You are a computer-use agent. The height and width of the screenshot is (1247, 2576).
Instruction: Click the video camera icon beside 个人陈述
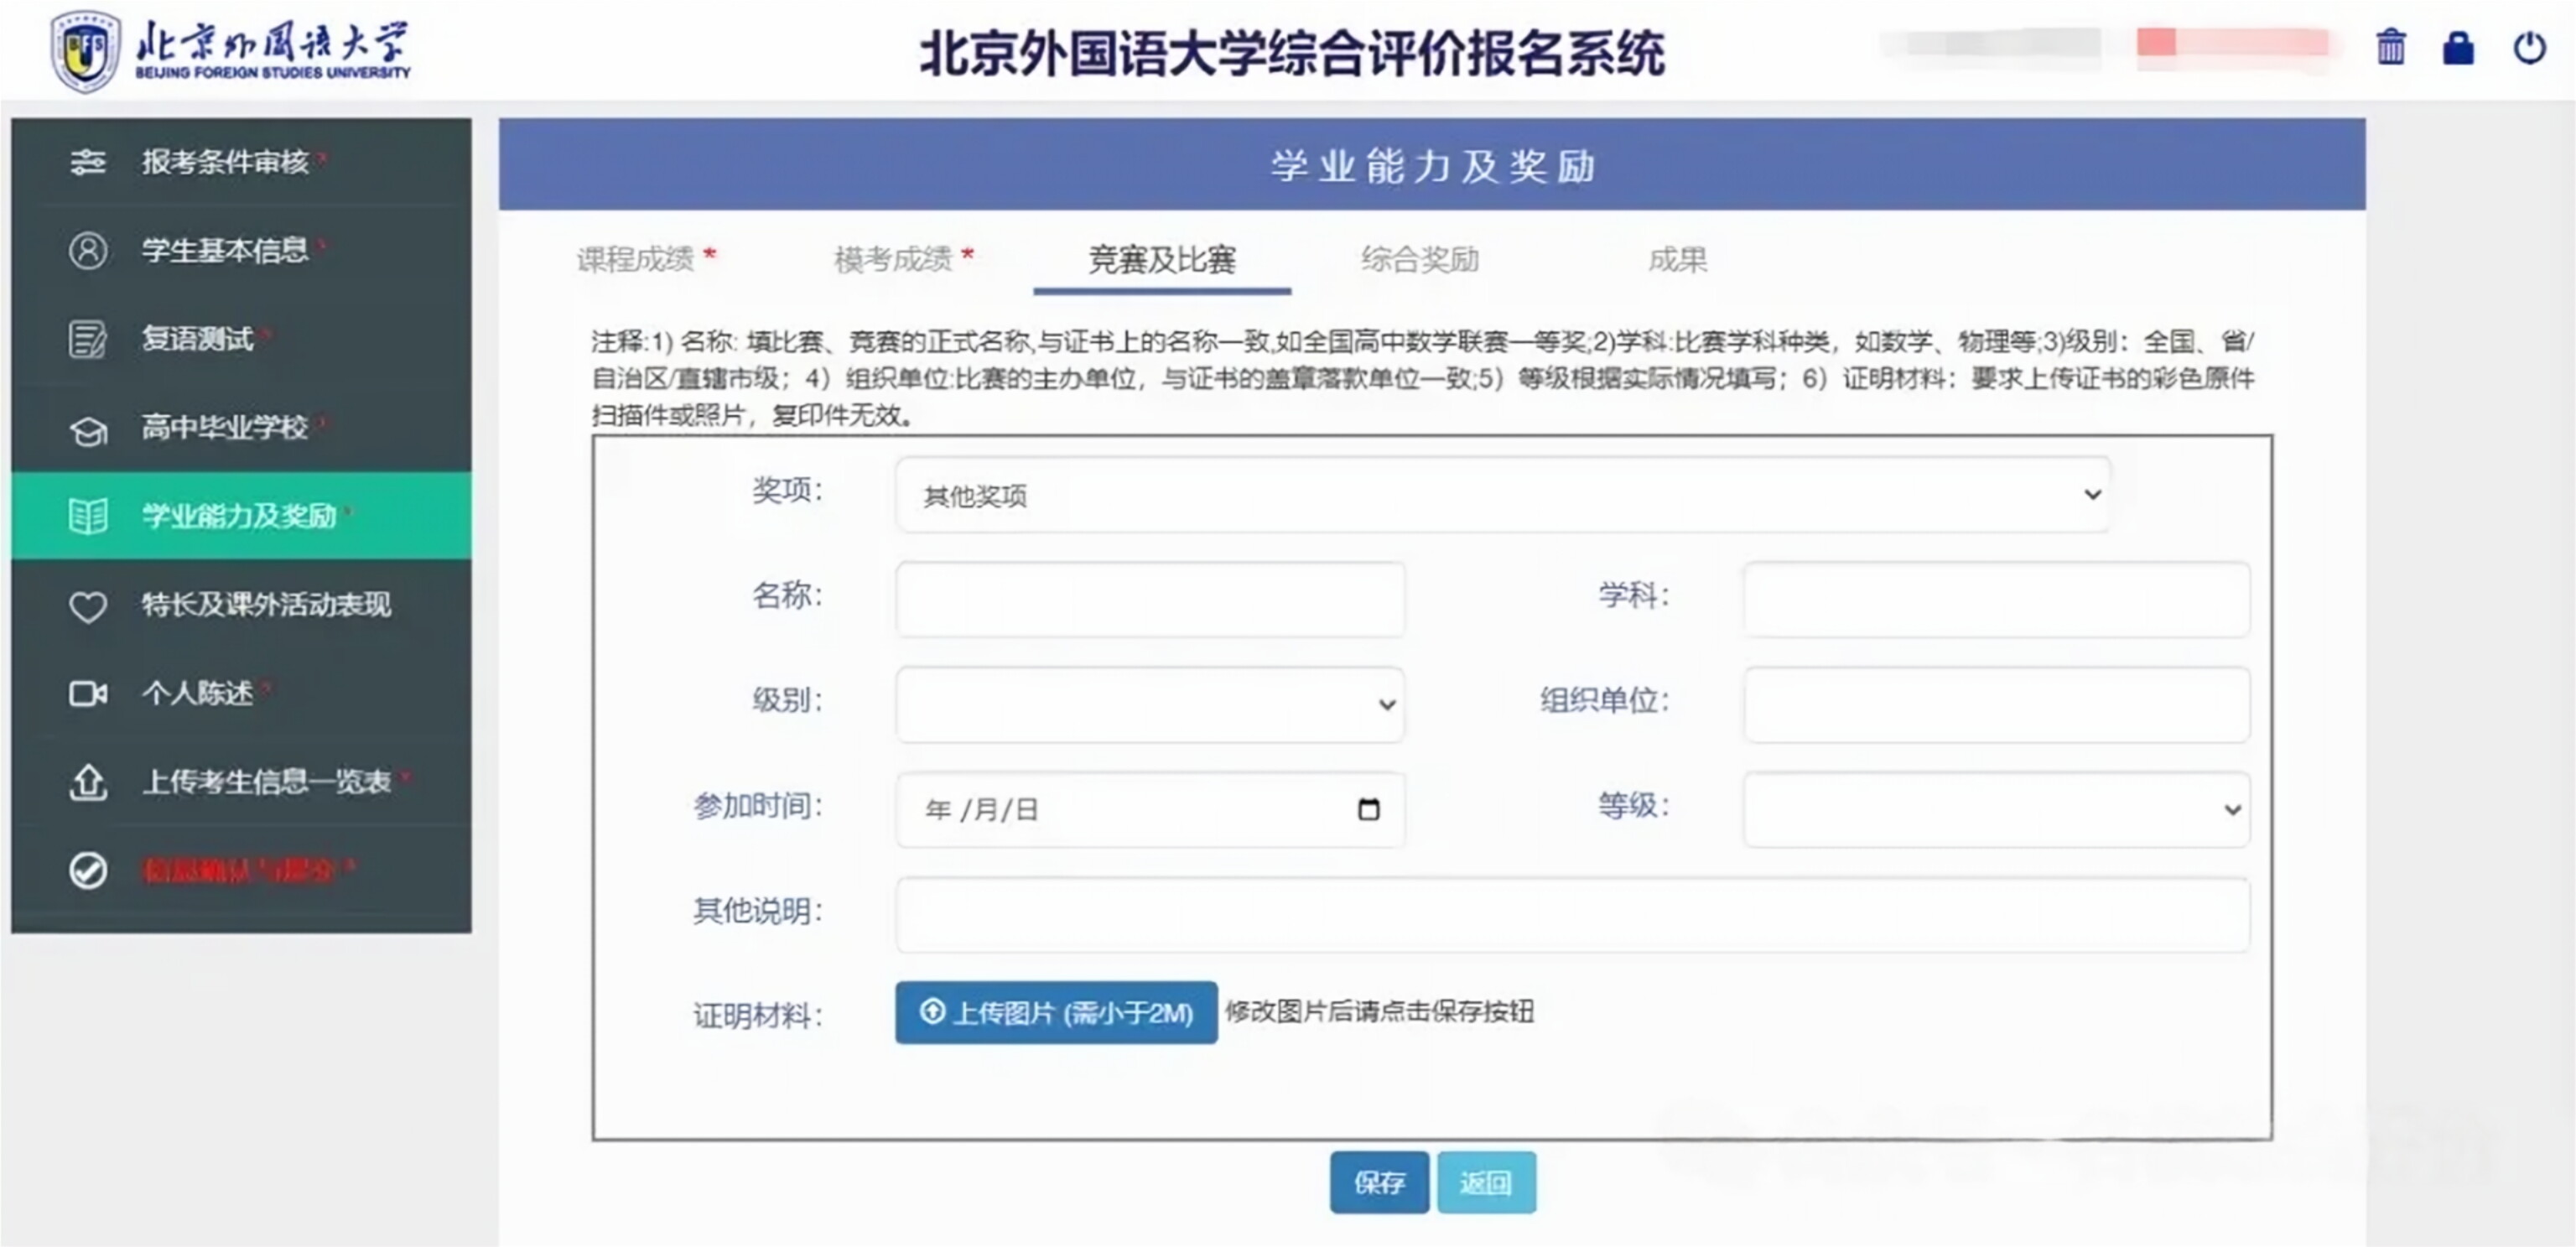pos(88,693)
